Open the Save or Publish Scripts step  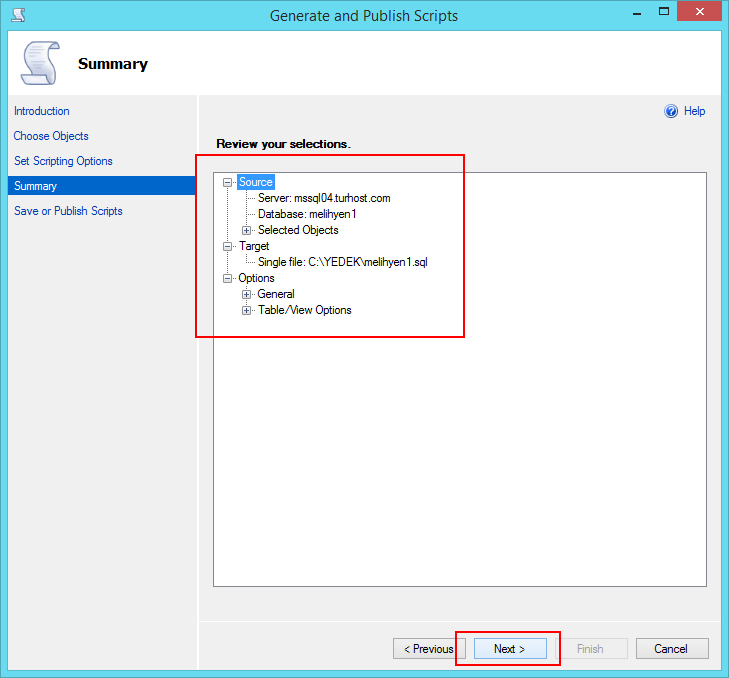(68, 211)
